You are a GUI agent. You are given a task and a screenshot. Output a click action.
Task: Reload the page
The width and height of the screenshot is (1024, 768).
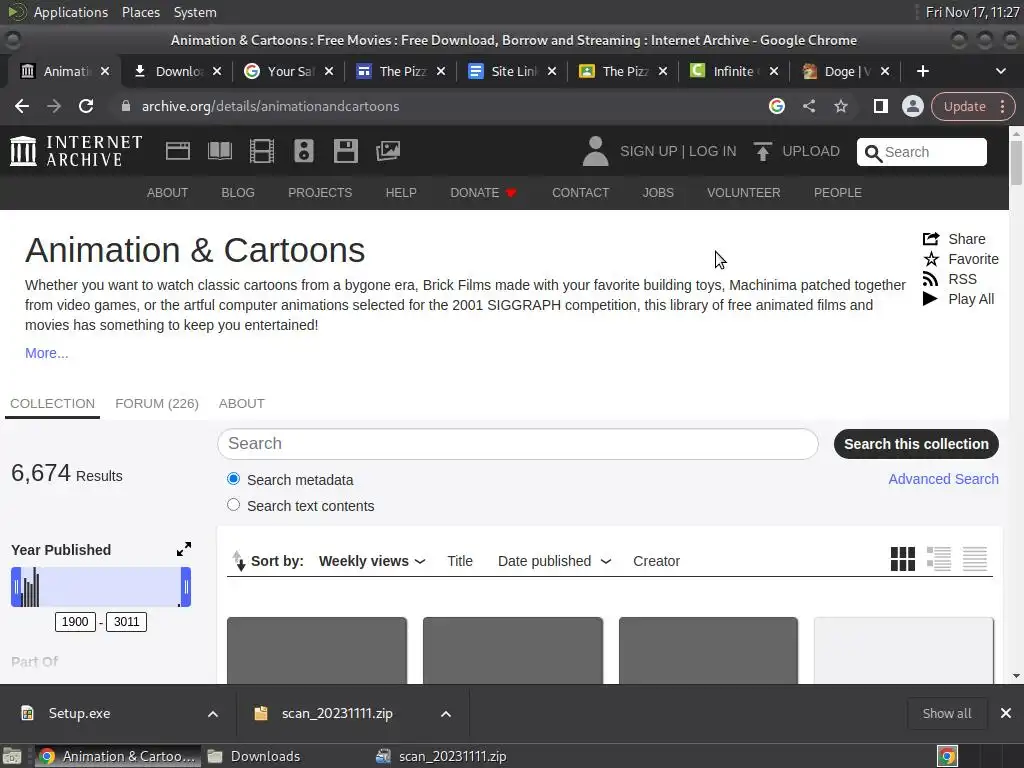point(86,106)
